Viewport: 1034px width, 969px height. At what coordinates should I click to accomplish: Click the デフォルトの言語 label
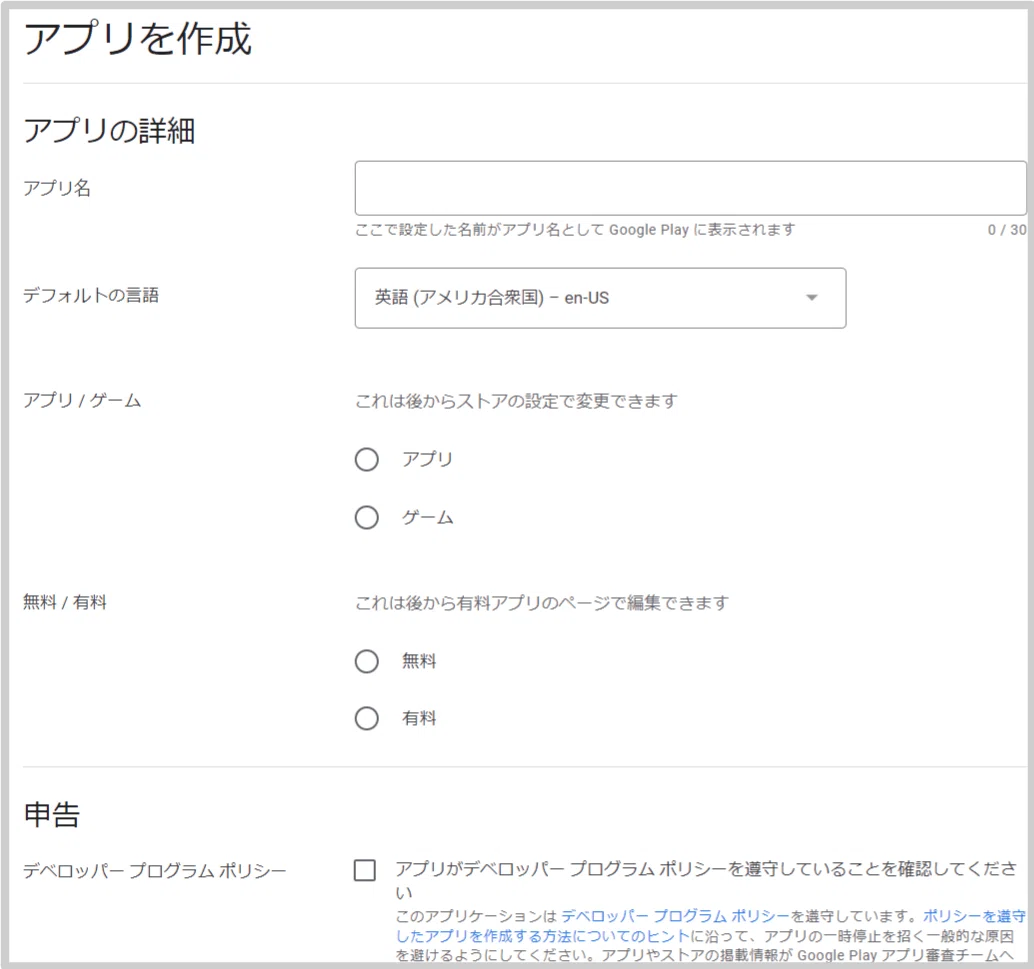91,295
